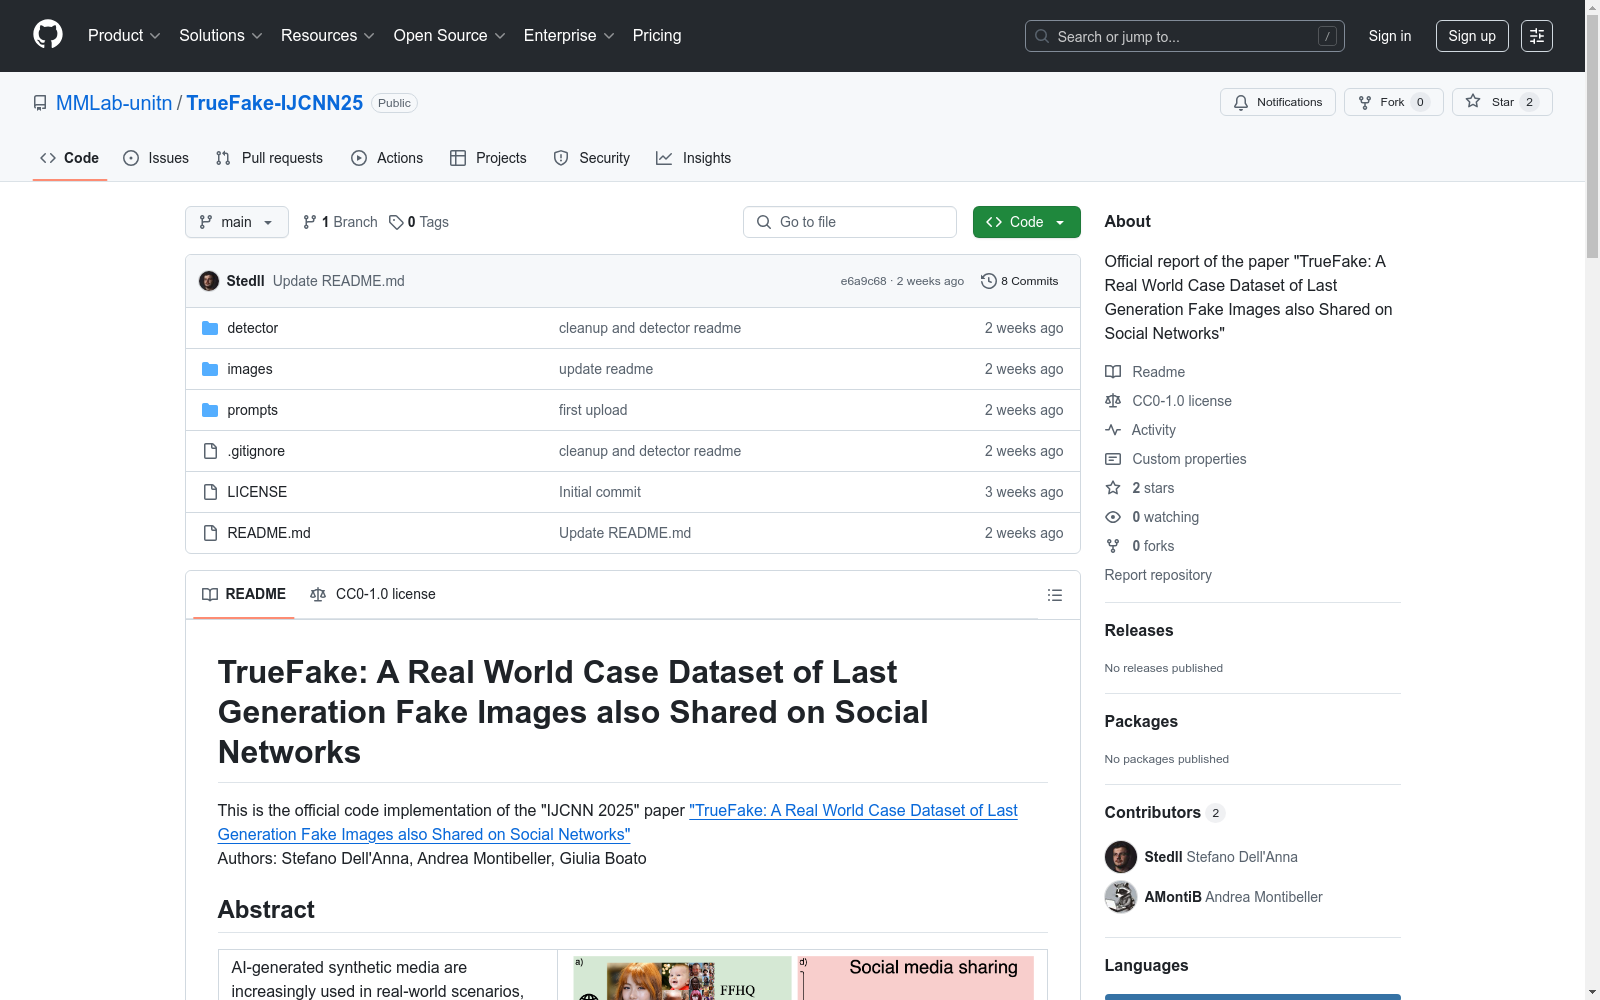Image resolution: width=1600 pixels, height=1000 pixels.
Task: Click the clock history icon for commits
Action: click(989, 281)
